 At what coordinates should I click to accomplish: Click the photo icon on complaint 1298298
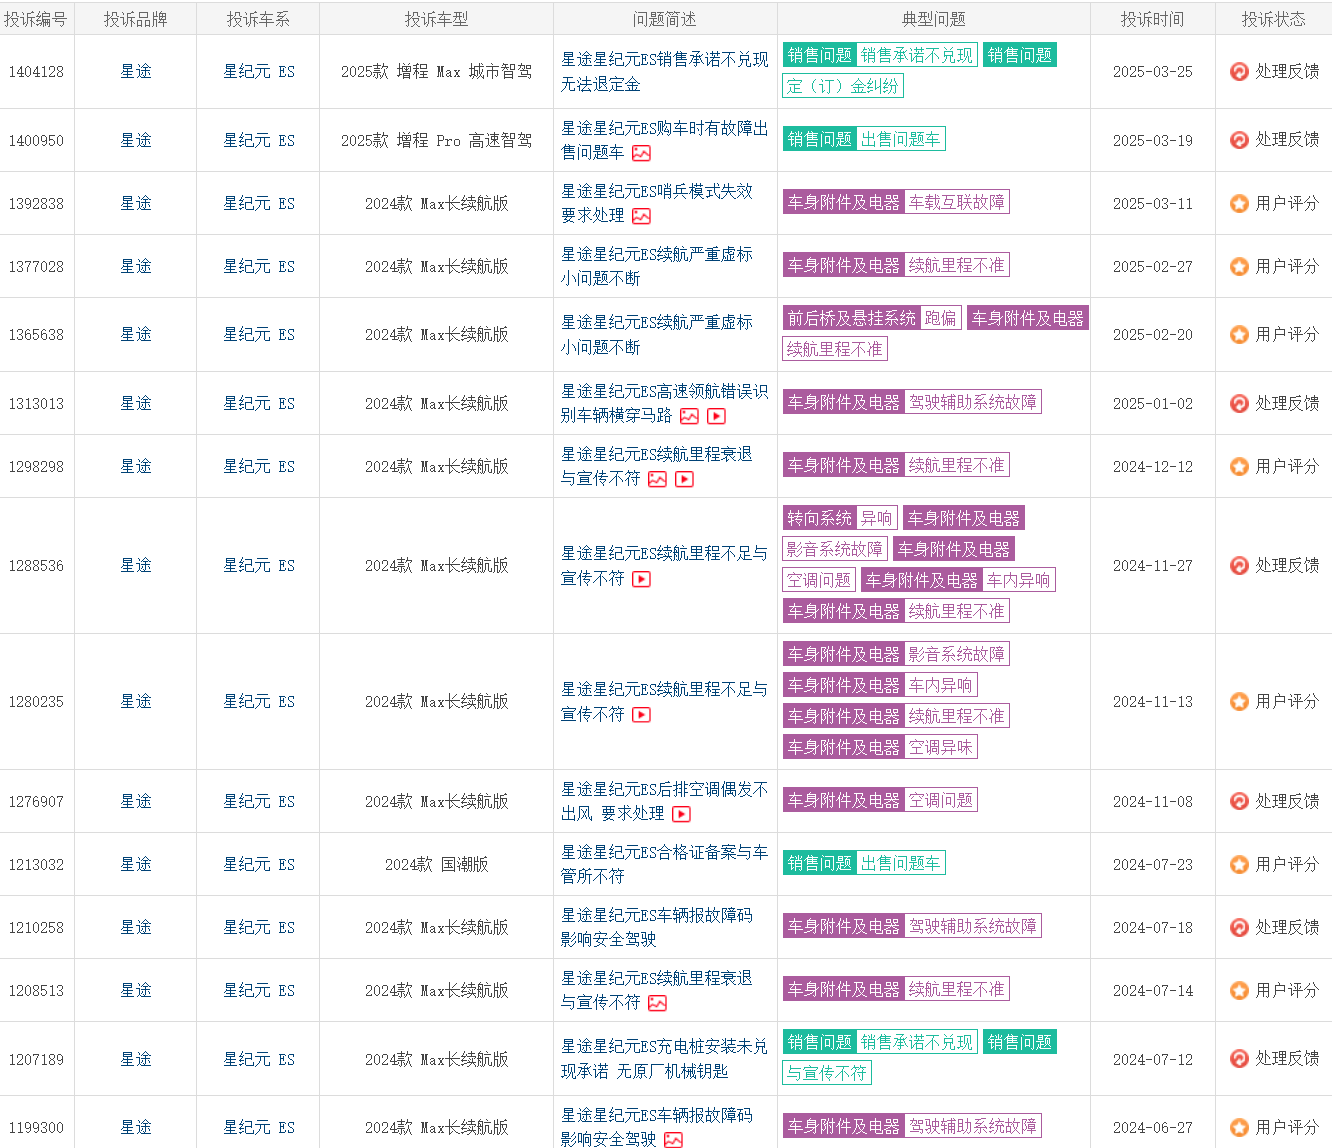[656, 479]
